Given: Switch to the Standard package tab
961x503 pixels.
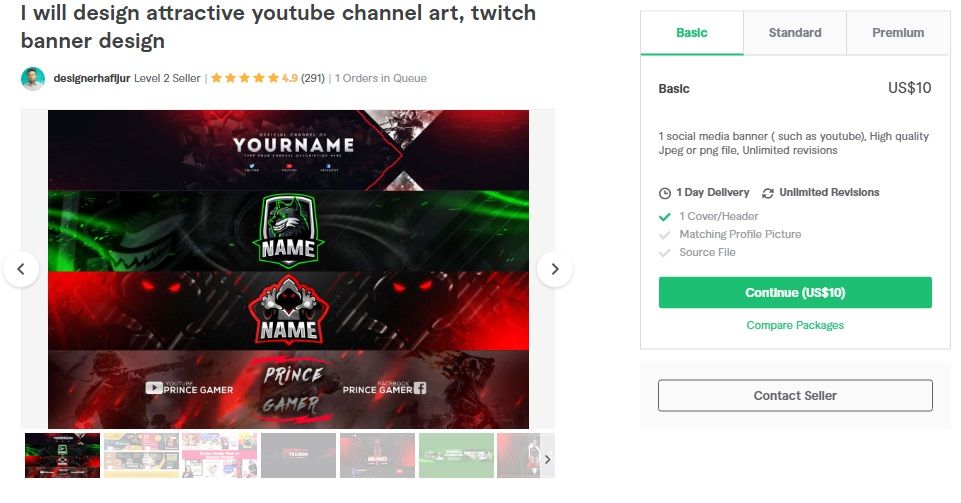Looking at the screenshot, I should tap(795, 33).
